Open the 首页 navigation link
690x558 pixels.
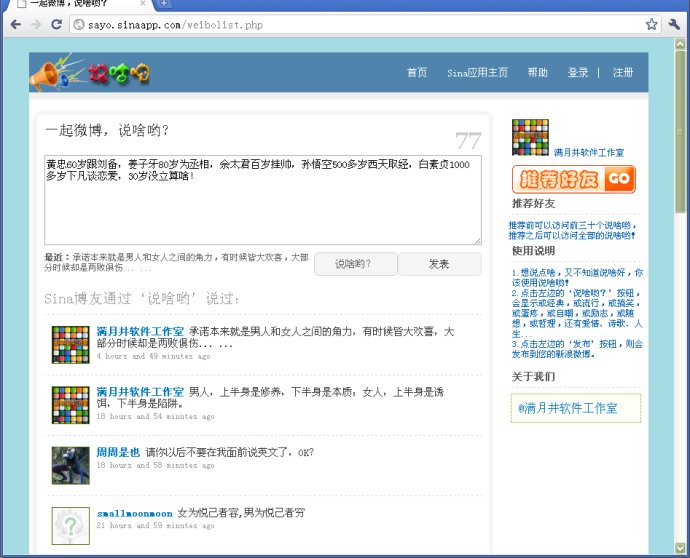pos(417,72)
